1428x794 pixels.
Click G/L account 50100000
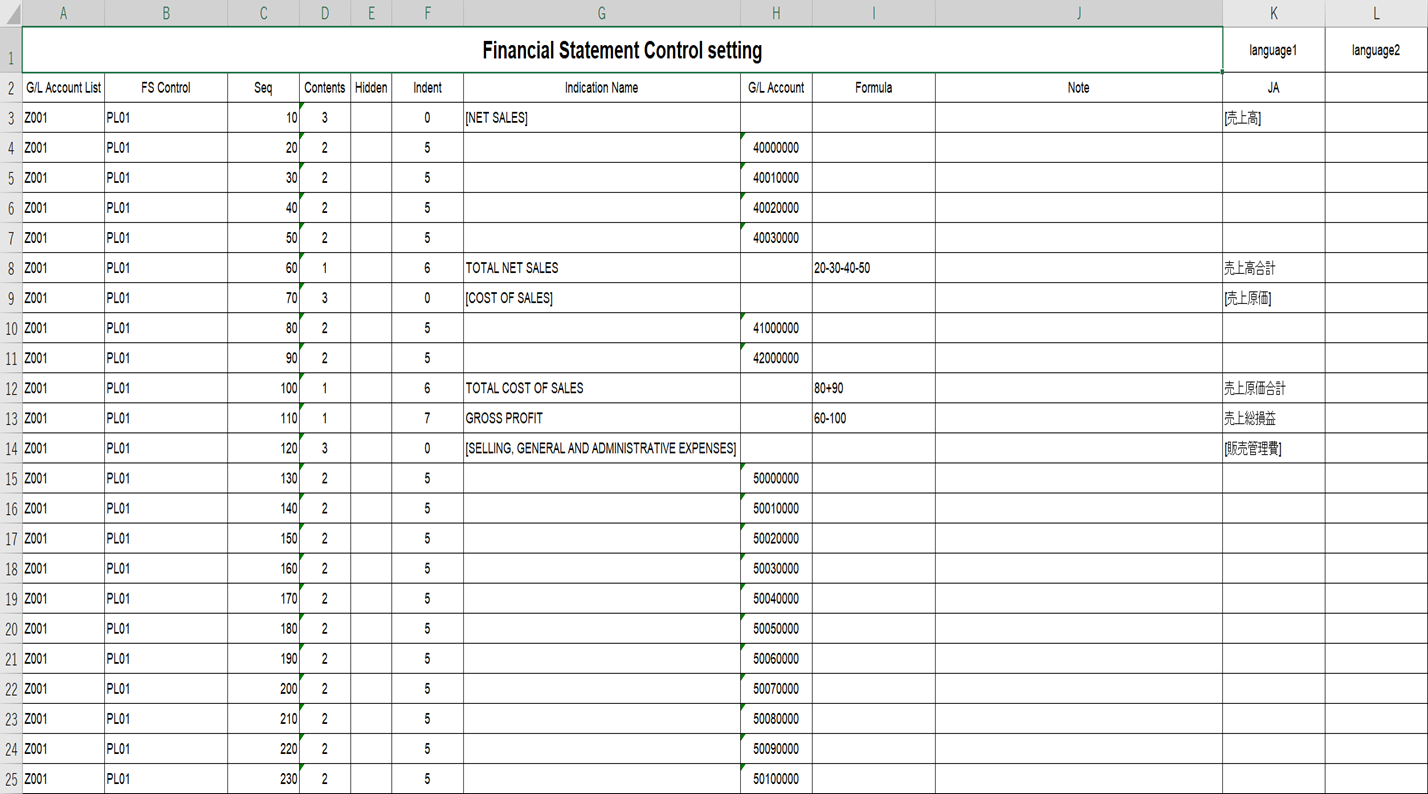(776, 778)
